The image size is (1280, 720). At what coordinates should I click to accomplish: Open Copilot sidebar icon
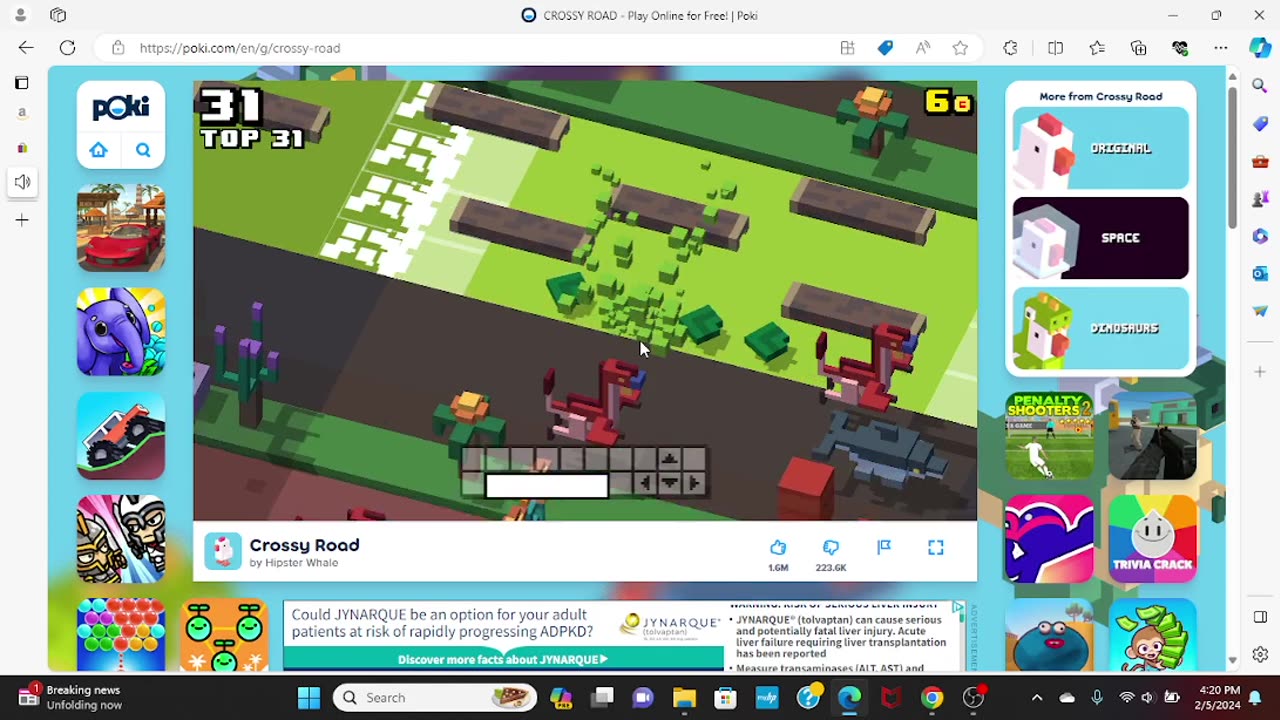click(1259, 48)
